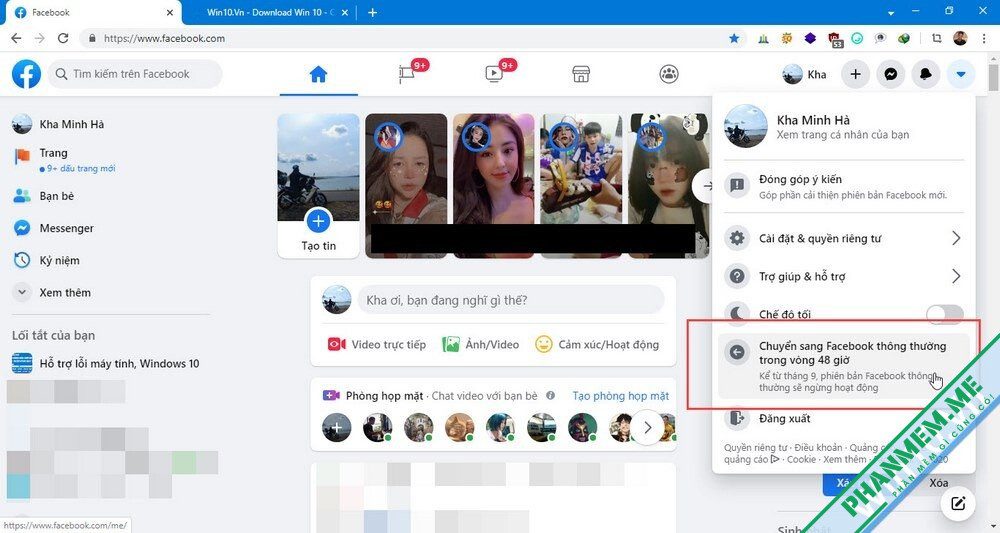Open the Messenger icon in top bar
The height and width of the screenshot is (533, 1000).
coord(891,75)
